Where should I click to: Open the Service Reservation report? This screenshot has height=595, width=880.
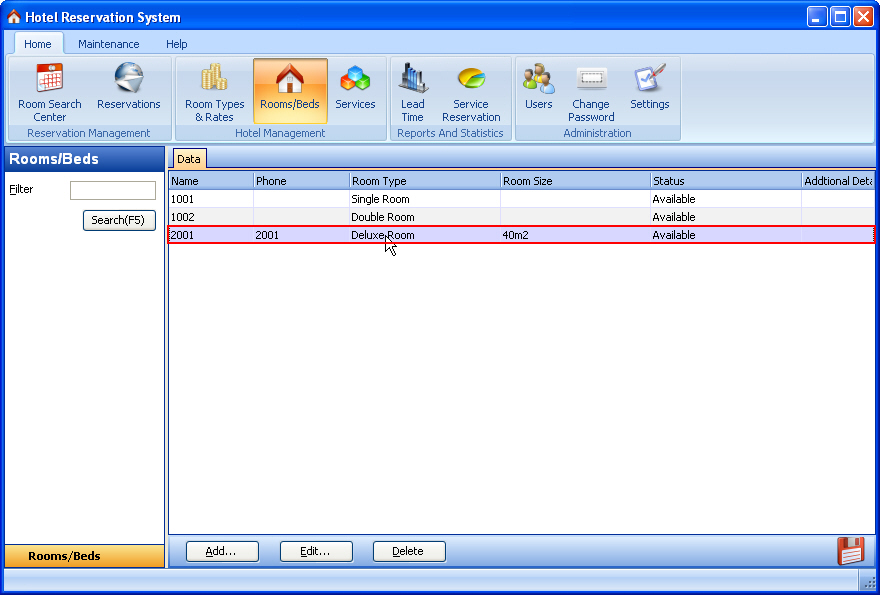pyautogui.click(x=471, y=92)
